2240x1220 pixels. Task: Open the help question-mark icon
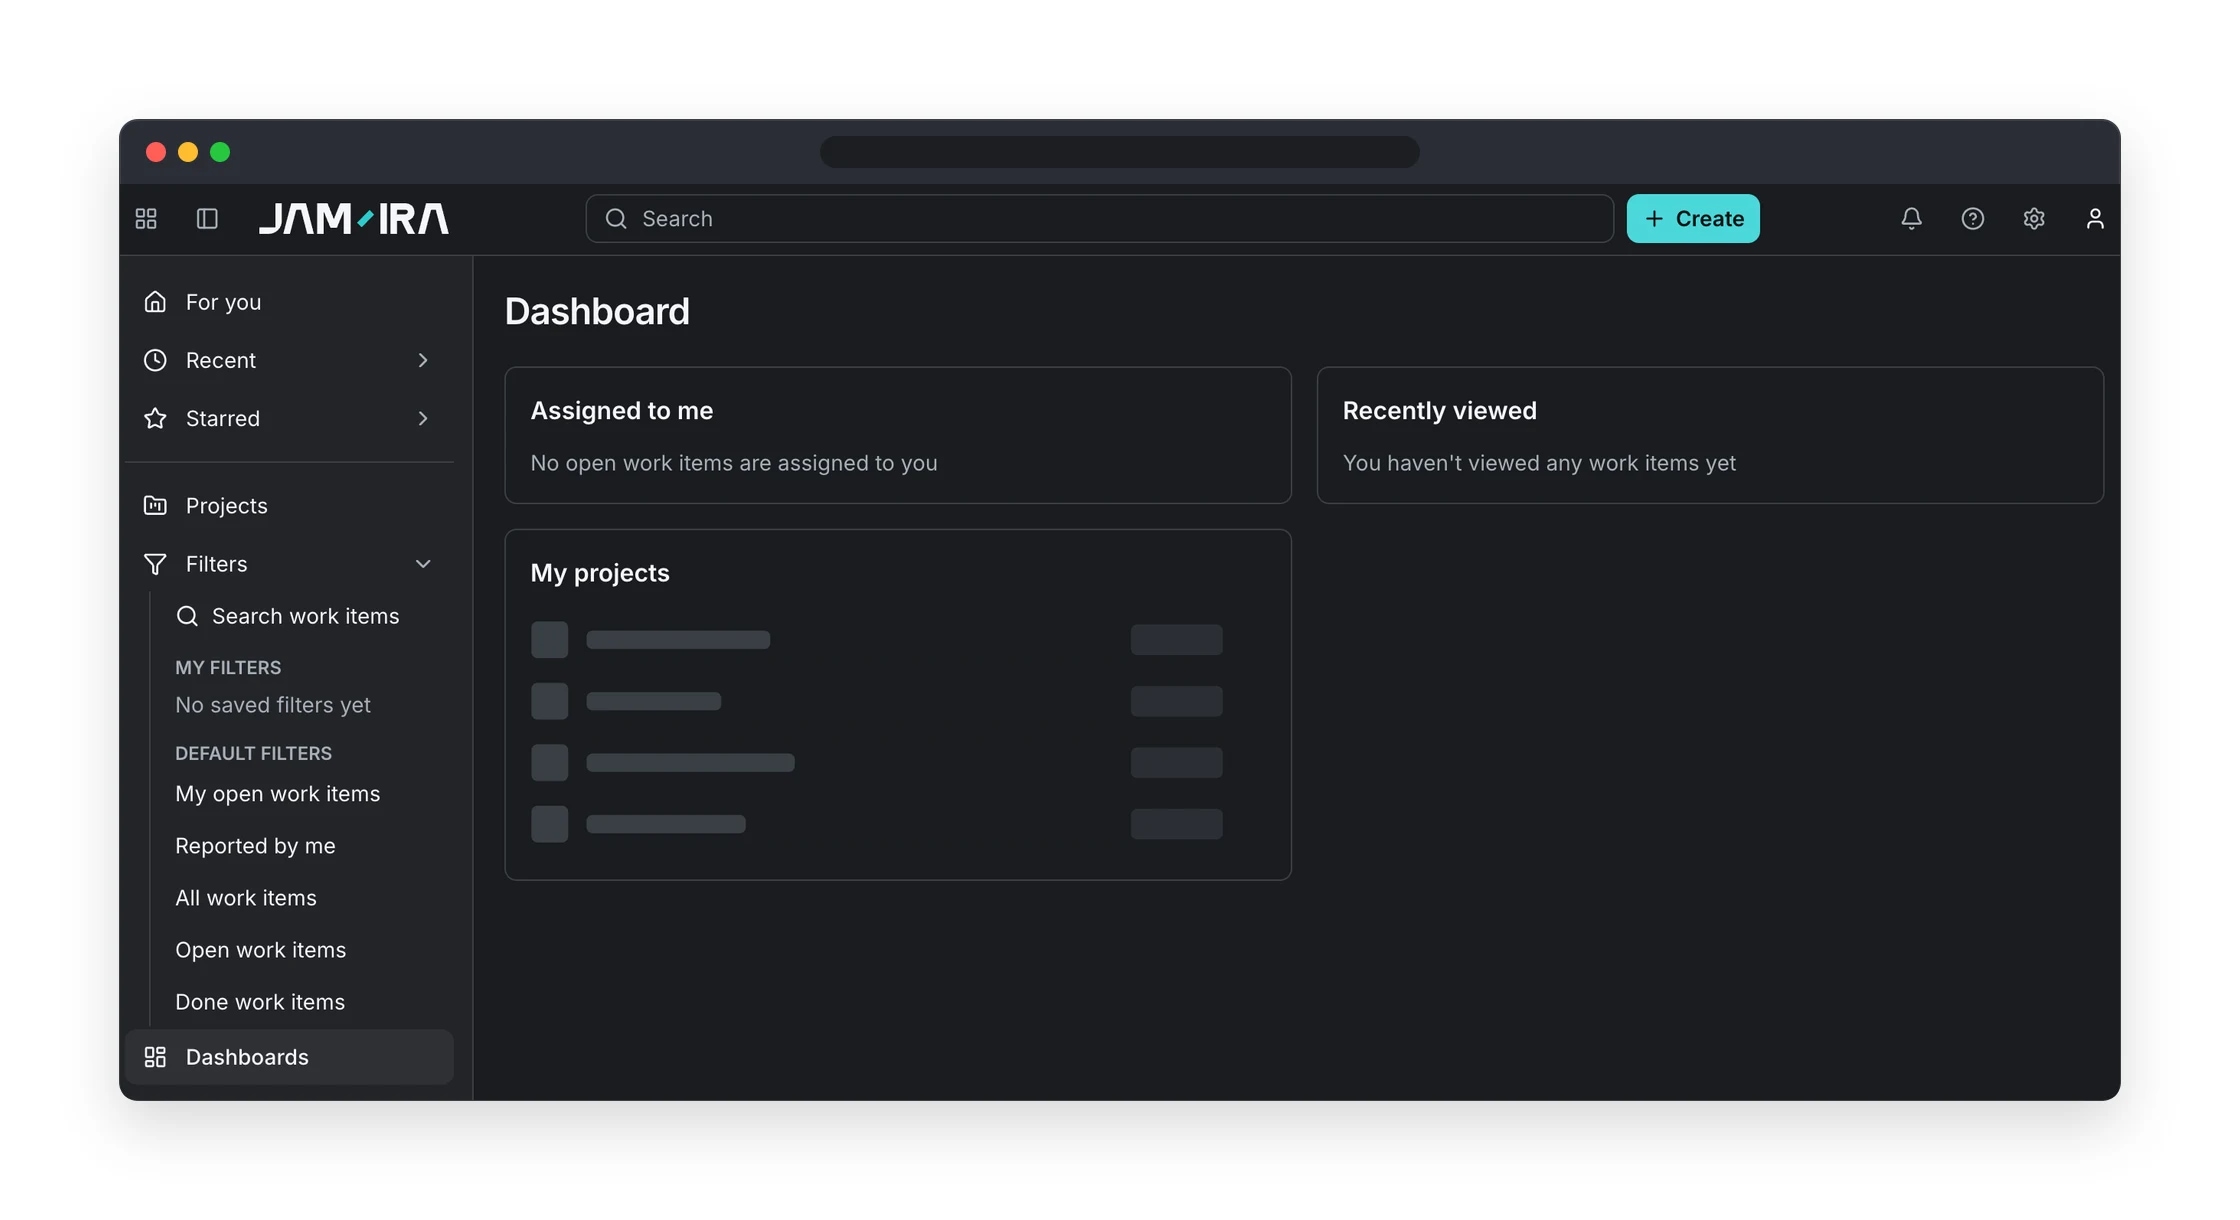tap(1972, 218)
